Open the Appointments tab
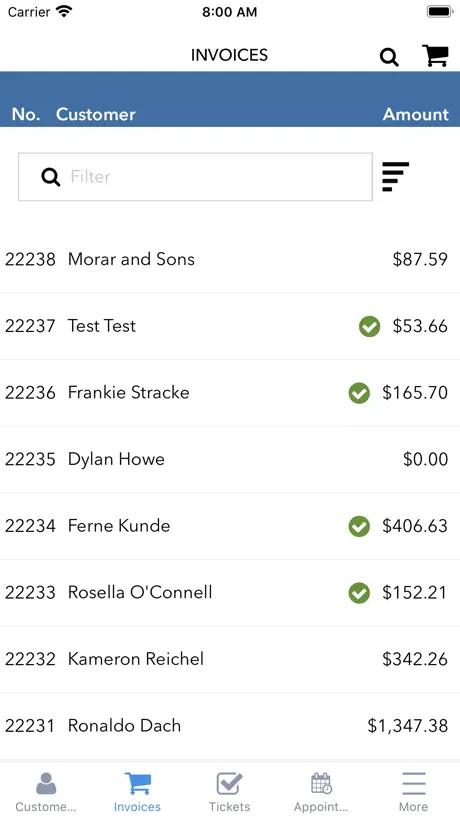 [x=321, y=791]
